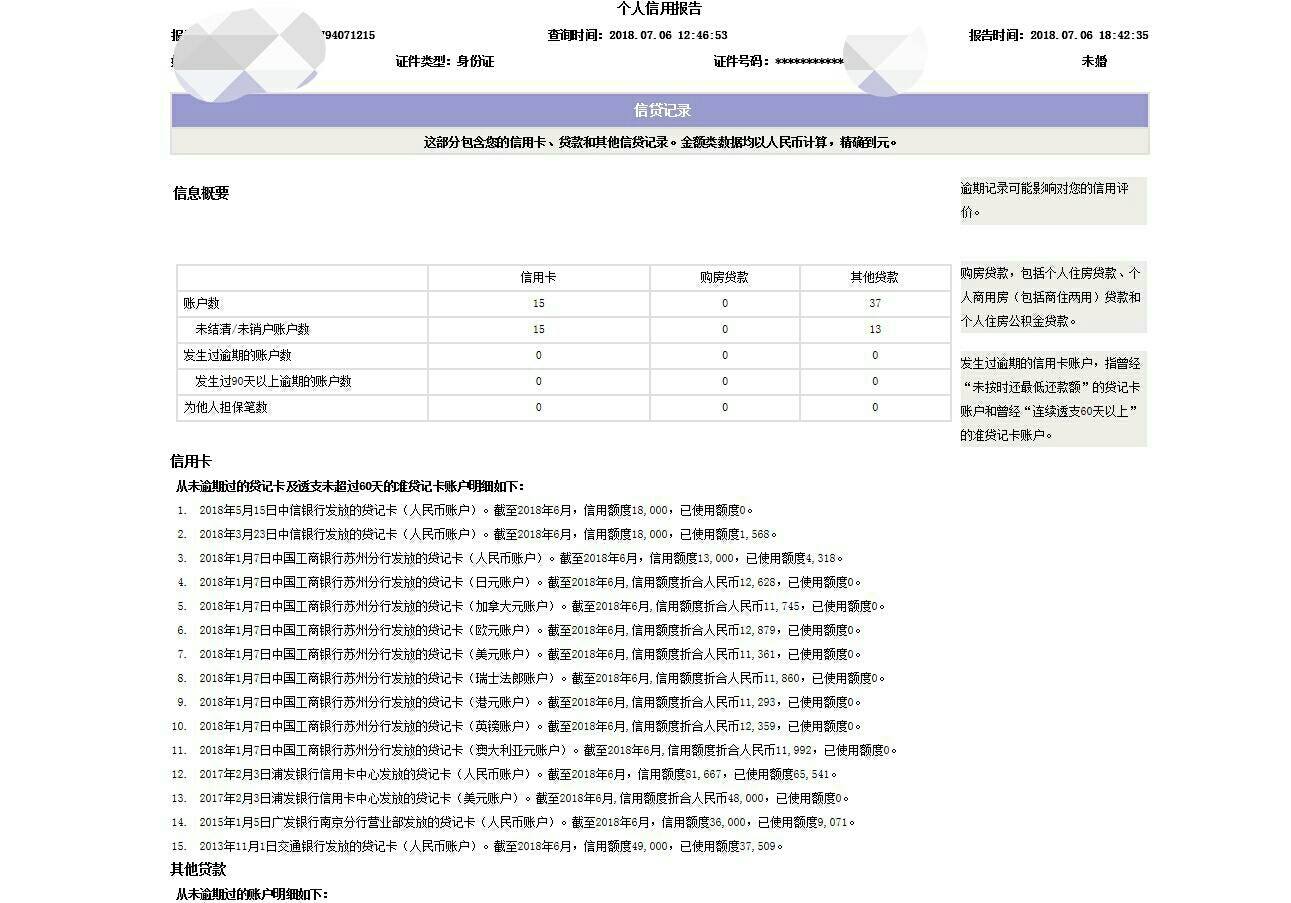Click the 发生过90天以上逾期的账户数 row label
Viewport: 1291px width, 903px height.
point(273,382)
